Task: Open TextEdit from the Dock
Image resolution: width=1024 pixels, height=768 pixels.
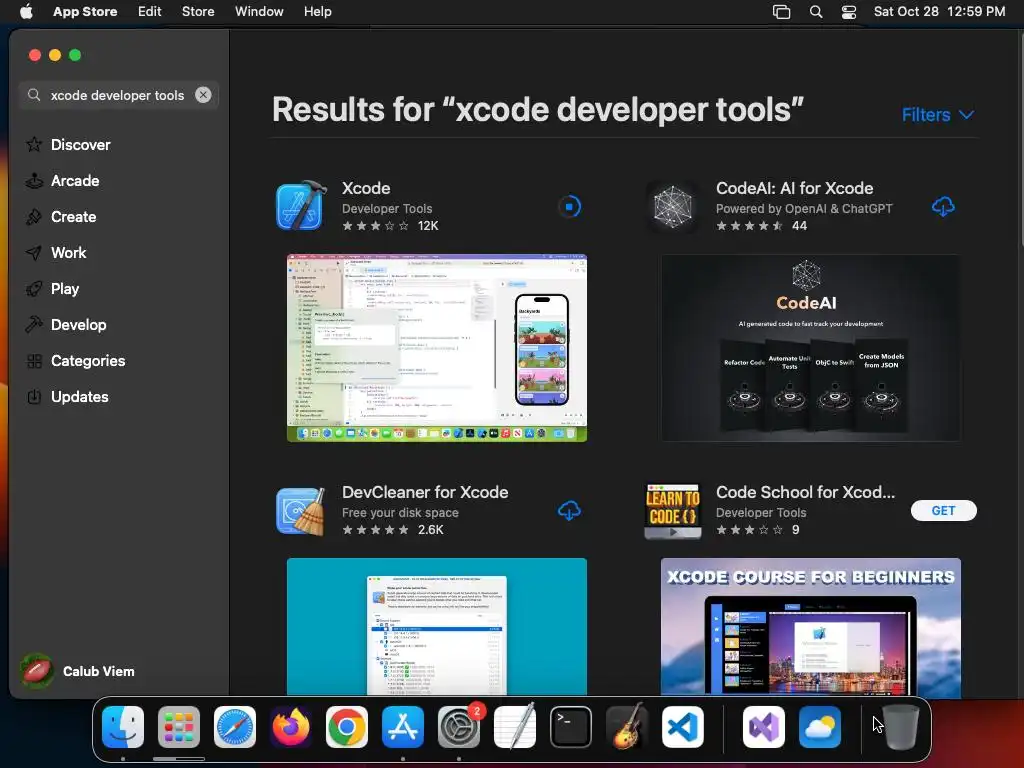Action: point(515,727)
